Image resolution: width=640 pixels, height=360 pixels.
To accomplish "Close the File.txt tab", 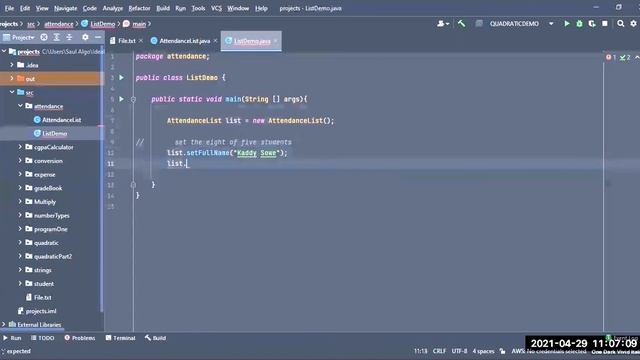I will [140, 40].
